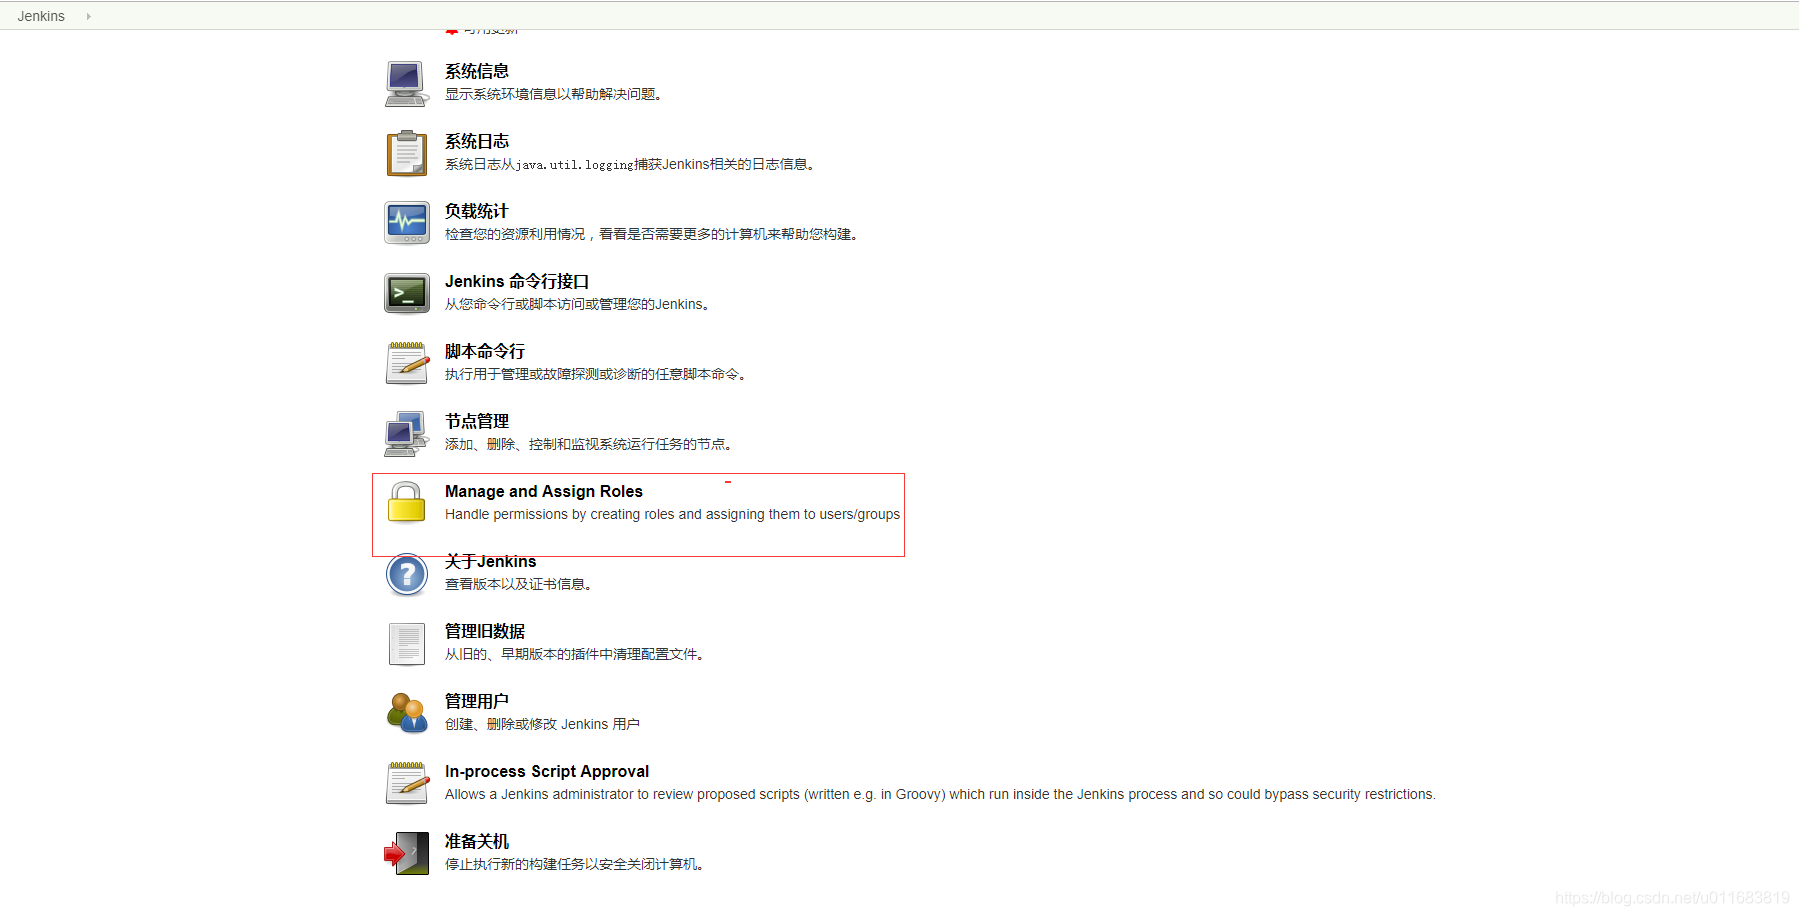The height and width of the screenshot is (916, 1799).
Task: Click the 脚本命令行 notepad icon
Action: [406, 363]
